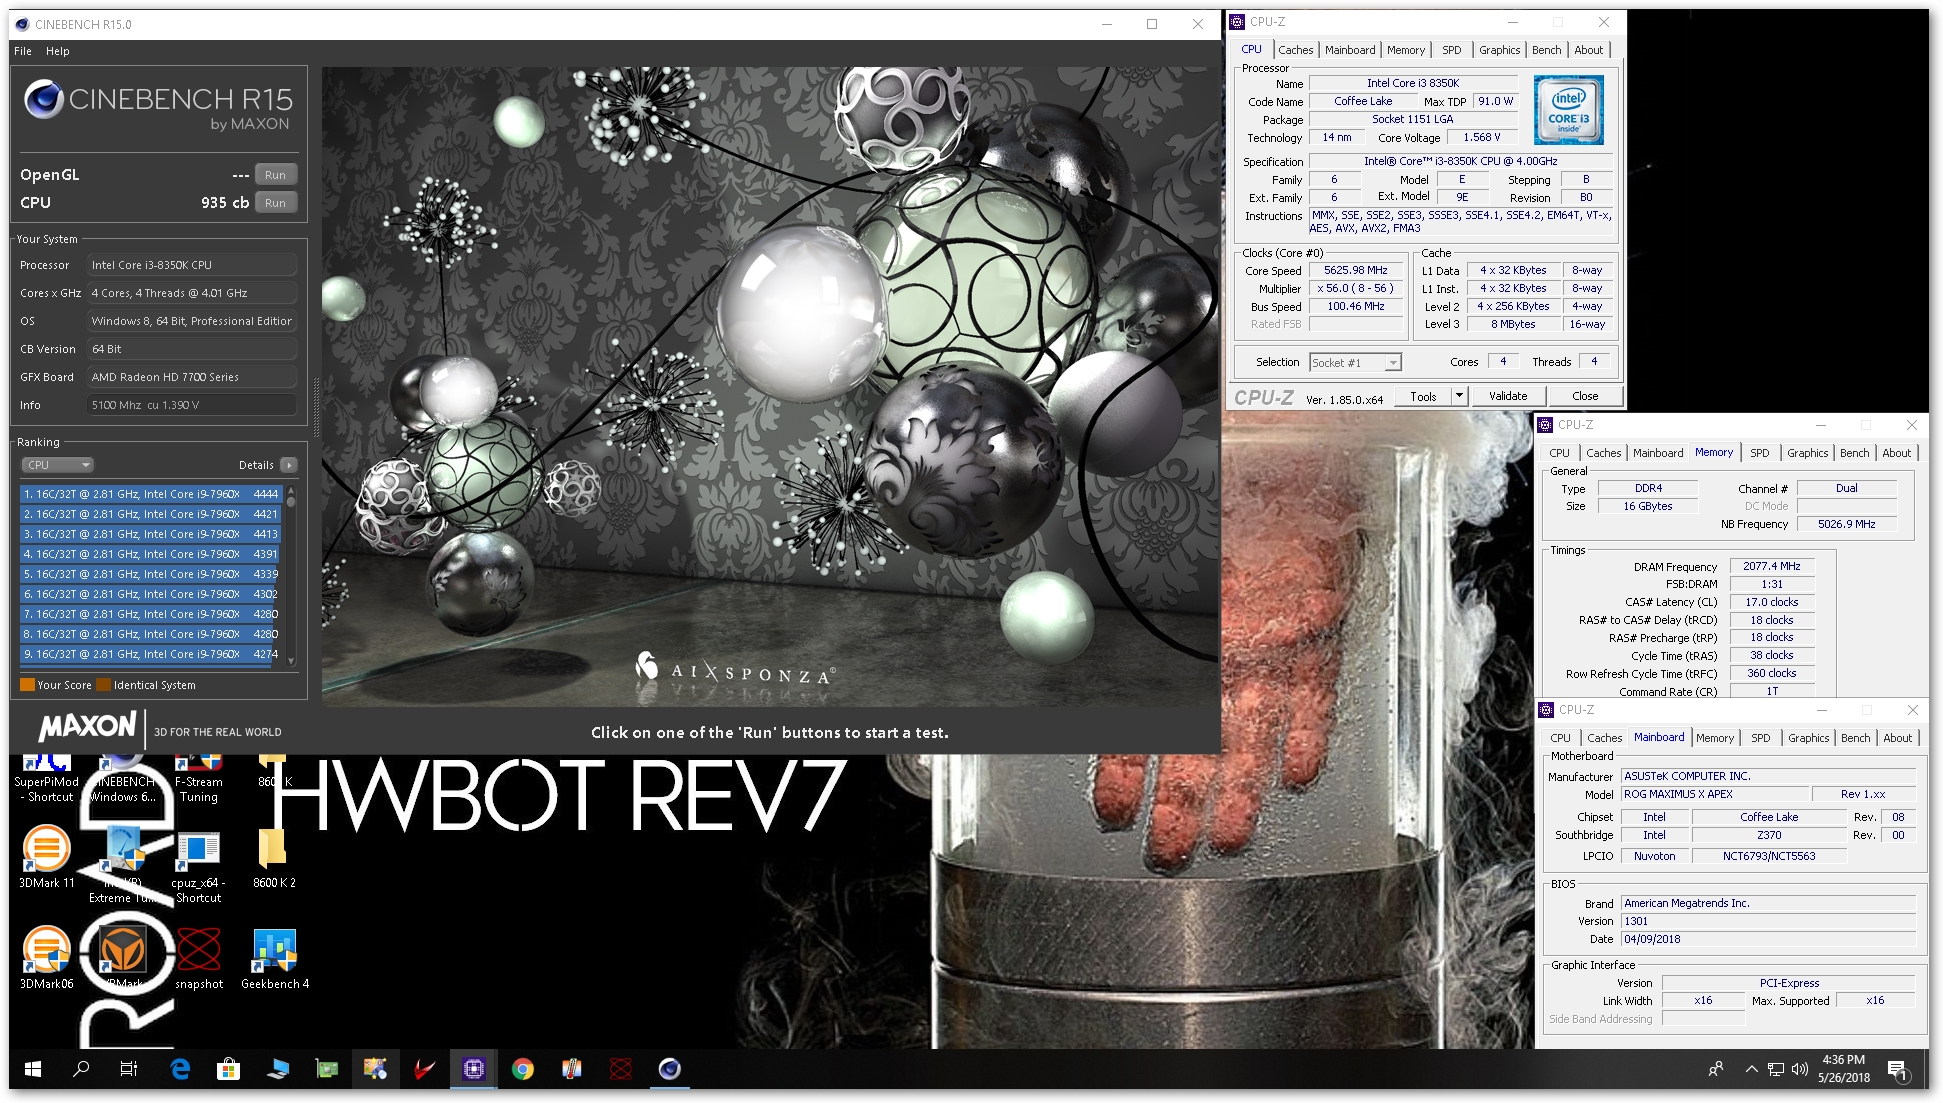Open Graphics tab in Mainboard CPU-Z window
This screenshot has height=1103, width=1943.
pos(1808,738)
